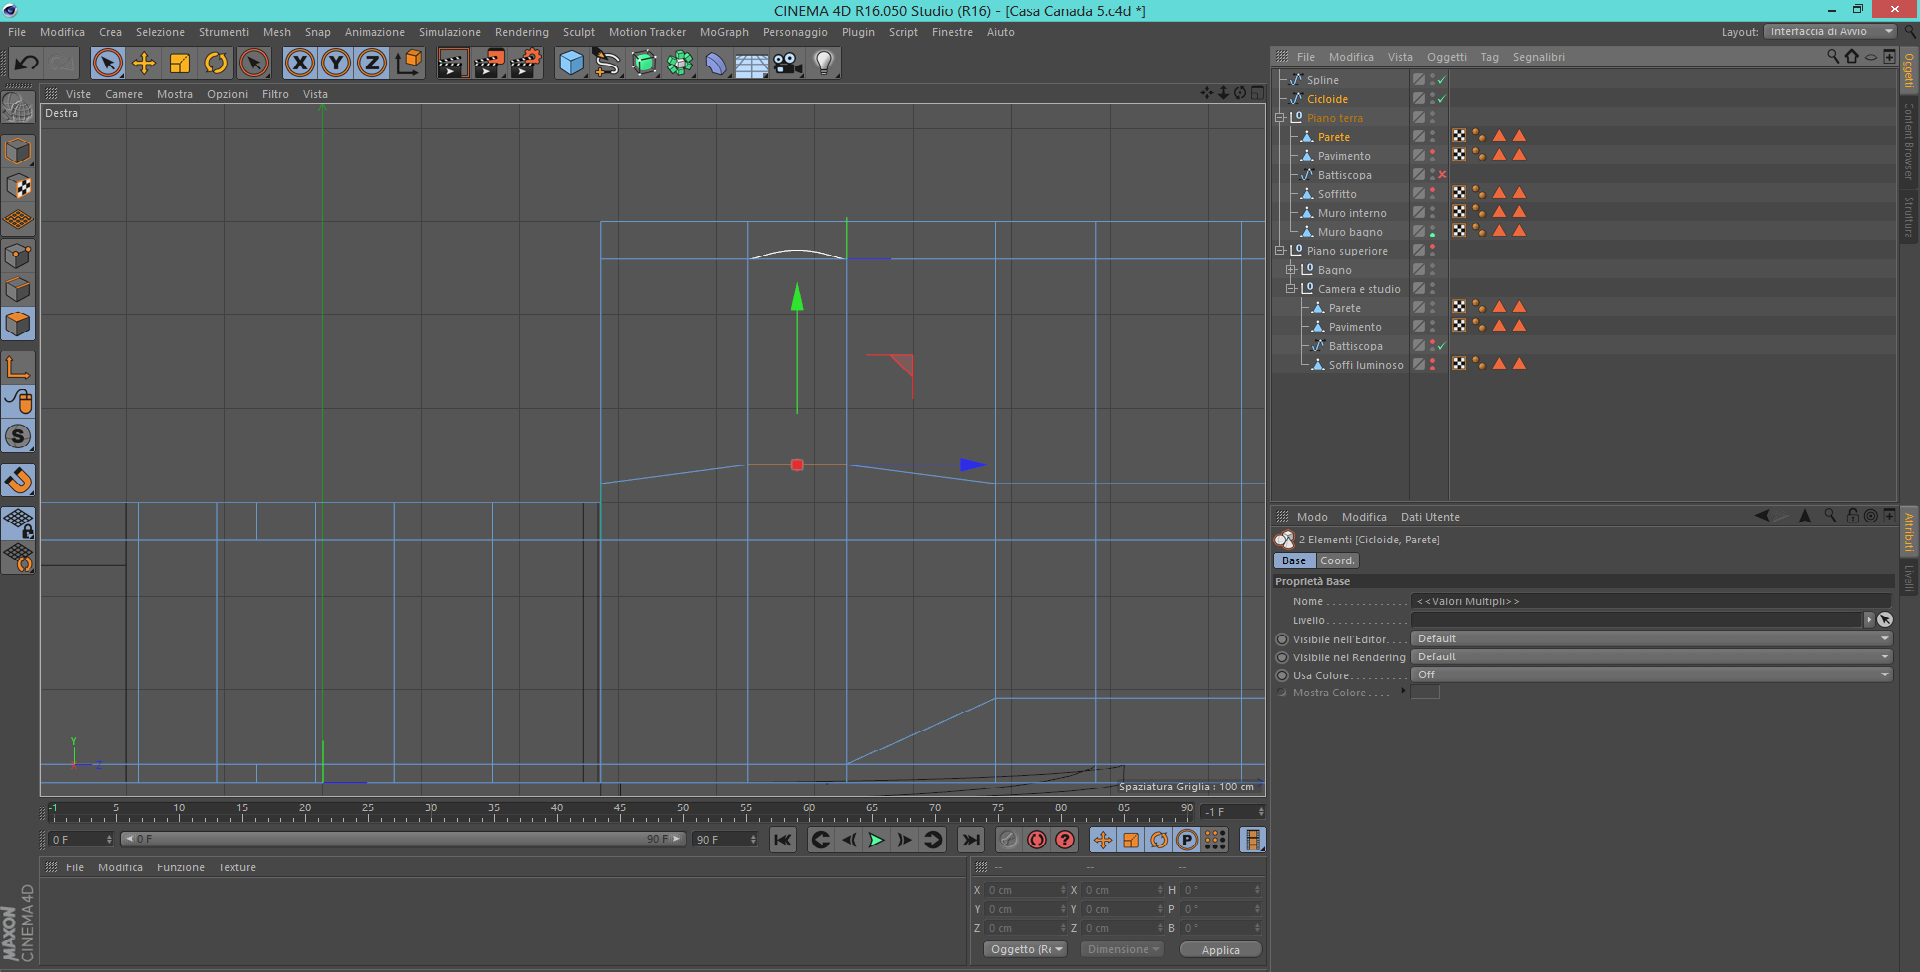This screenshot has width=1920, height=972.
Task: Toggle parameter keyframe recording (P)
Action: 1187,840
